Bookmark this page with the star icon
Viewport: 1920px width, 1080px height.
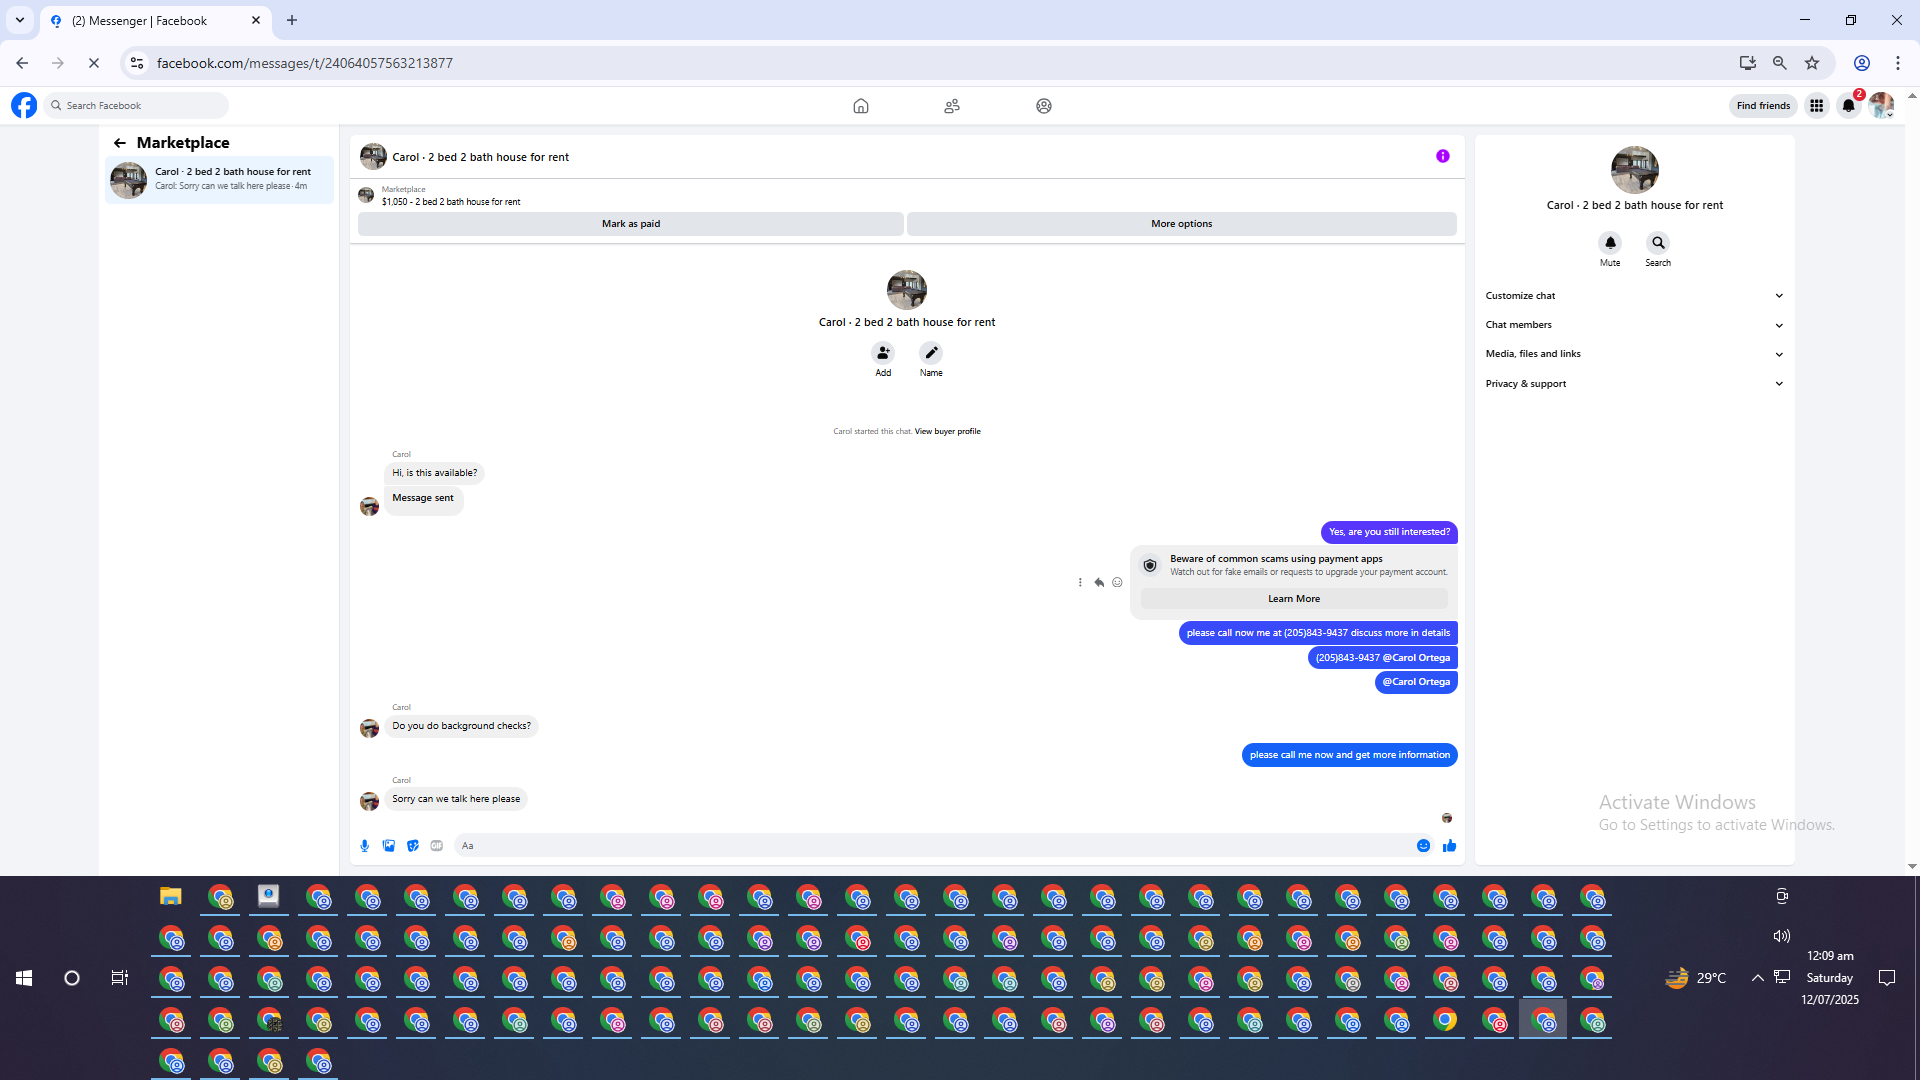tap(1812, 63)
